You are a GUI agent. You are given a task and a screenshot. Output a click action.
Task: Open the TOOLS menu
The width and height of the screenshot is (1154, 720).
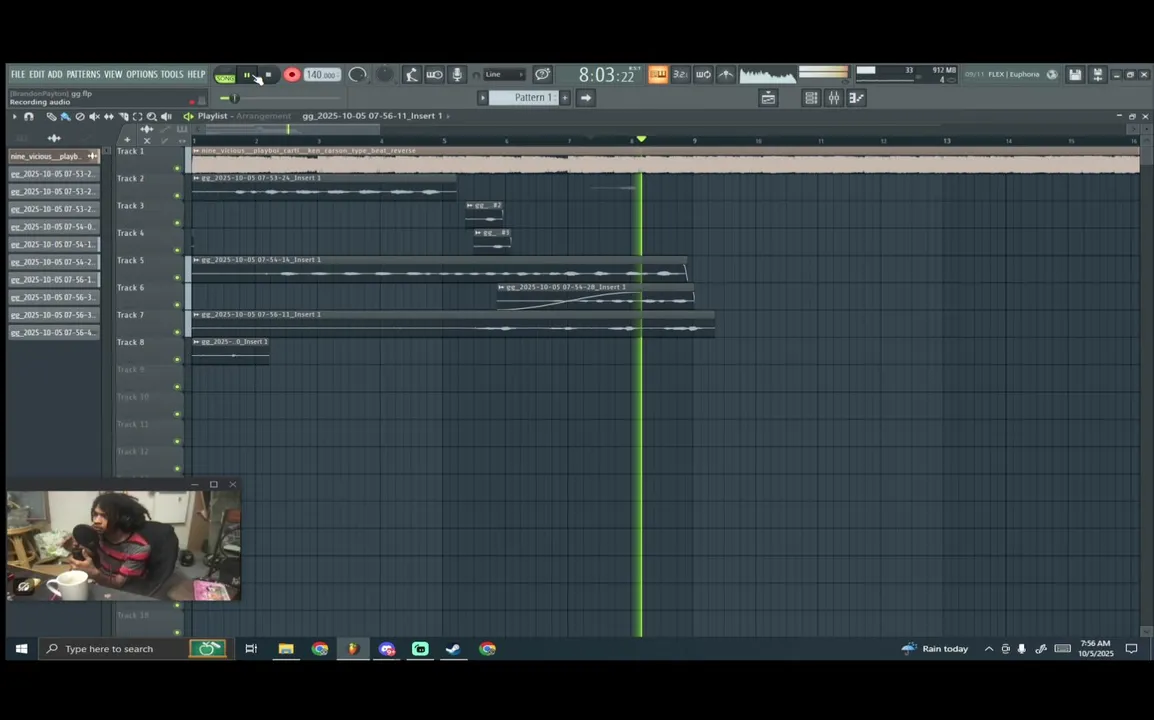point(172,74)
